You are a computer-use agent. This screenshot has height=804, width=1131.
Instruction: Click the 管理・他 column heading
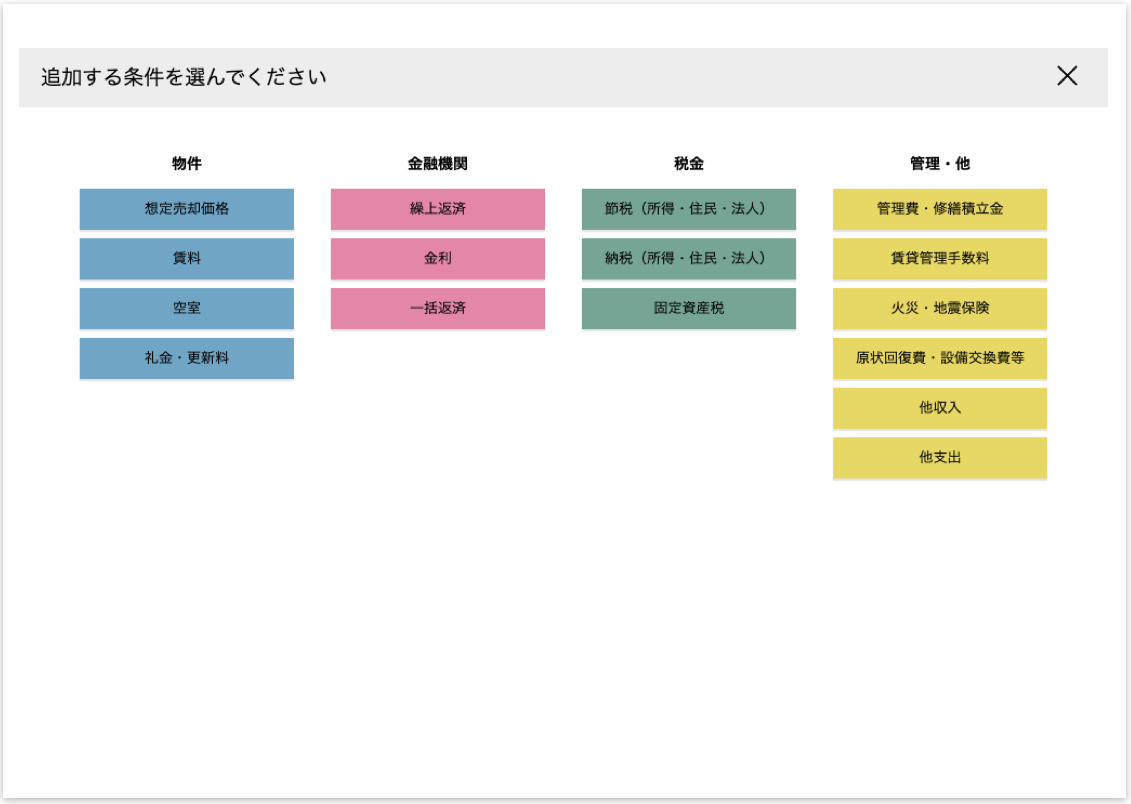(940, 164)
